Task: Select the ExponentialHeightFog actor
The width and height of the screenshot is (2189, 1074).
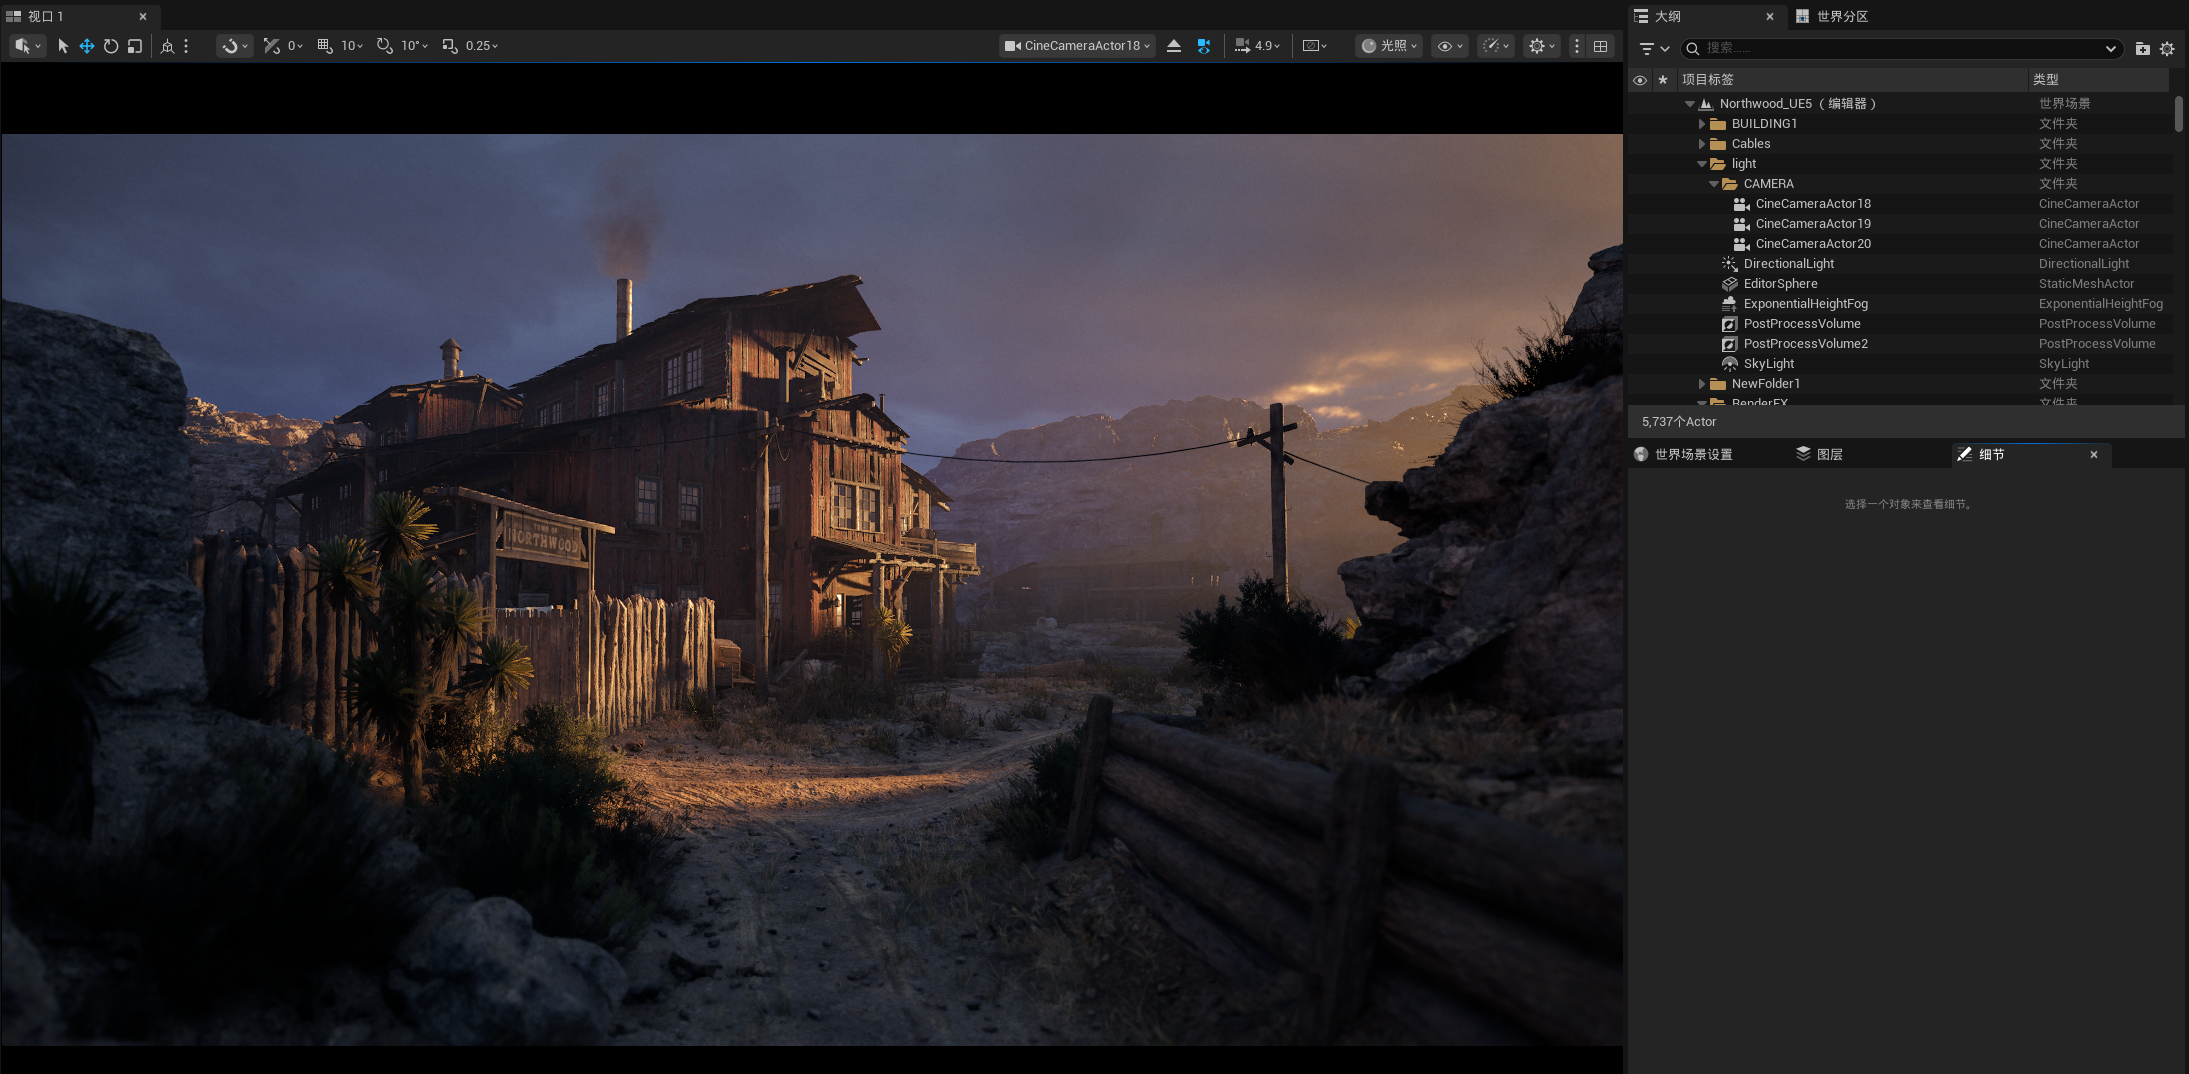Action: pyautogui.click(x=1900, y=304)
